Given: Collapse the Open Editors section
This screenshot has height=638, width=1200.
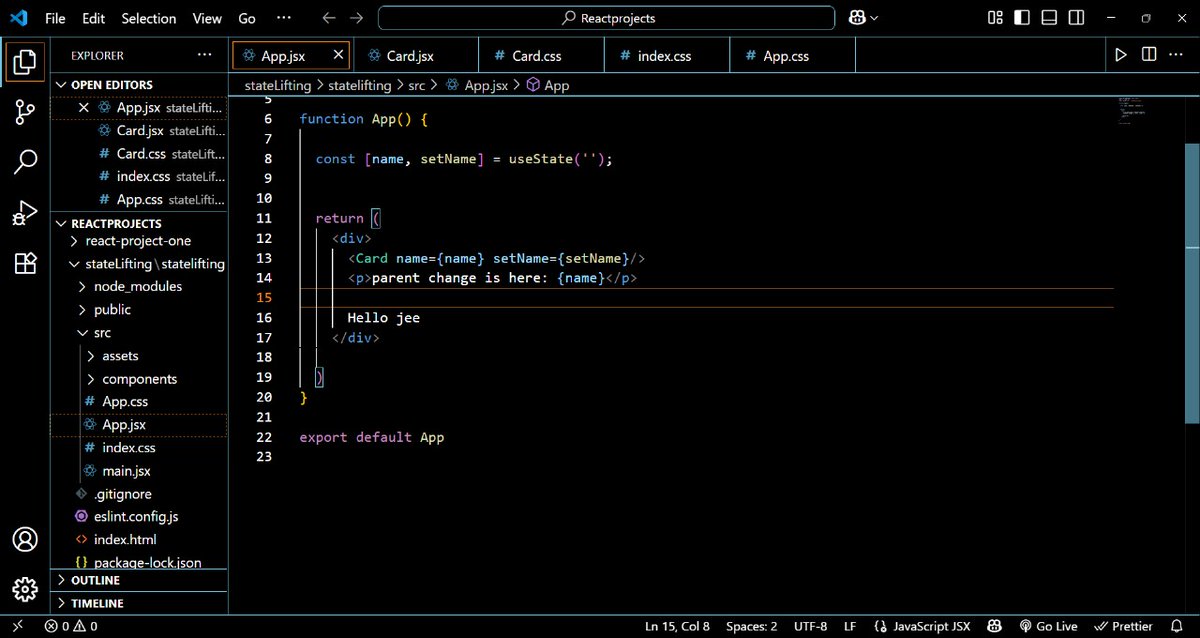Looking at the screenshot, I should click(139, 85).
